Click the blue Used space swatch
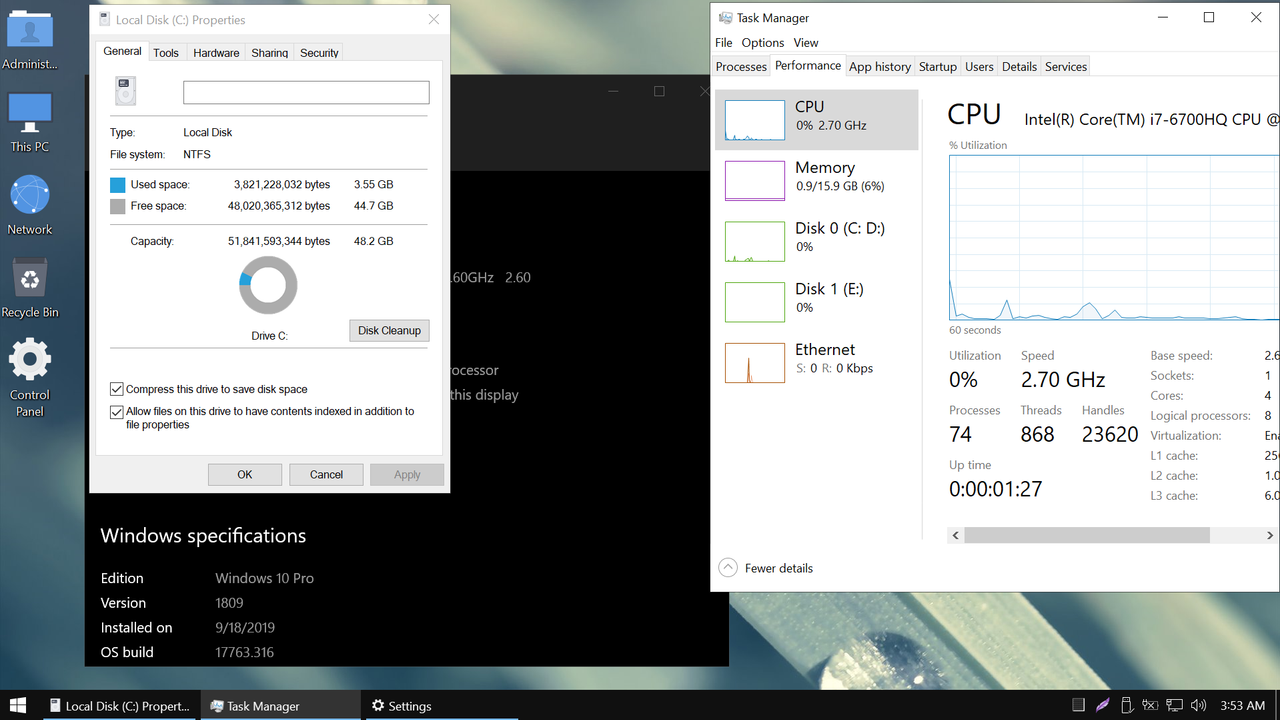 (x=118, y=185)
